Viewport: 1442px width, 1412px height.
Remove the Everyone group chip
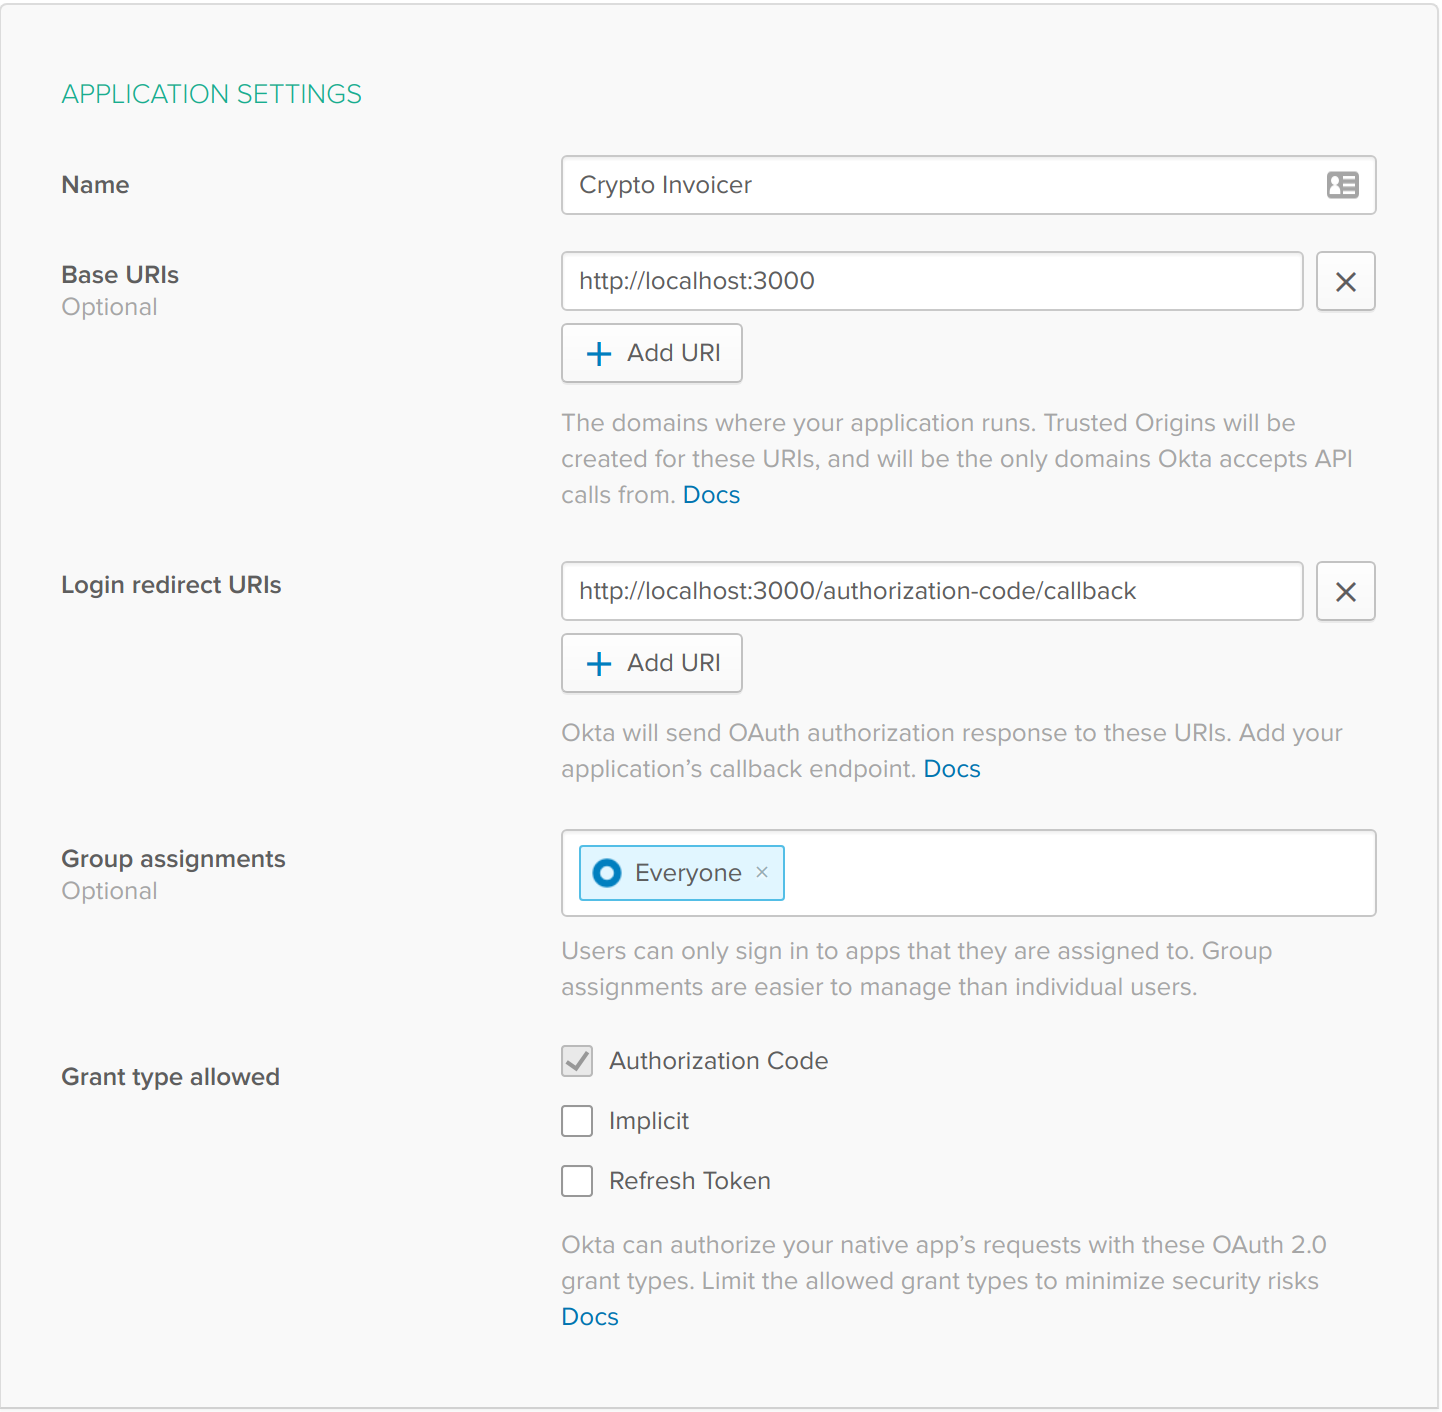[x=762, y=872]
